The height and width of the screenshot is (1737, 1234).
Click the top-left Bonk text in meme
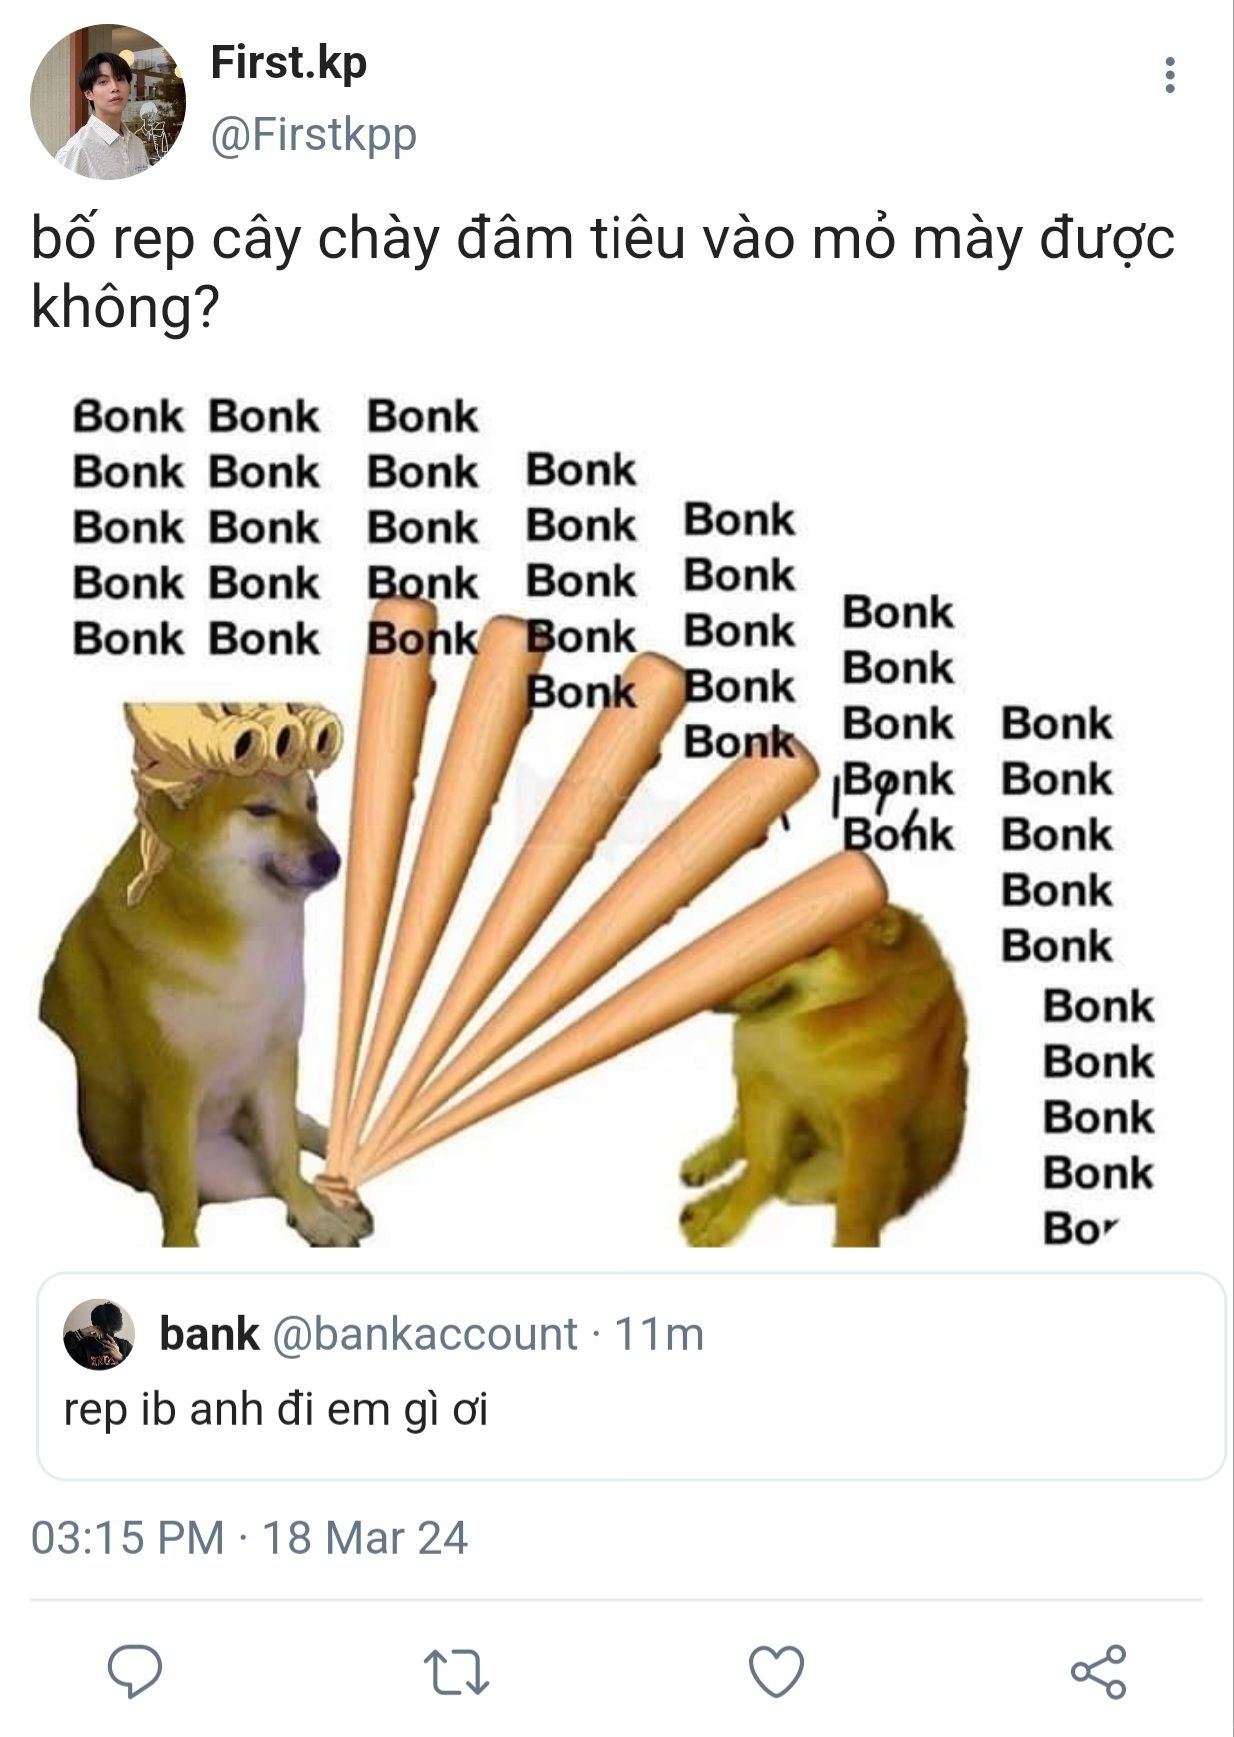128,417
